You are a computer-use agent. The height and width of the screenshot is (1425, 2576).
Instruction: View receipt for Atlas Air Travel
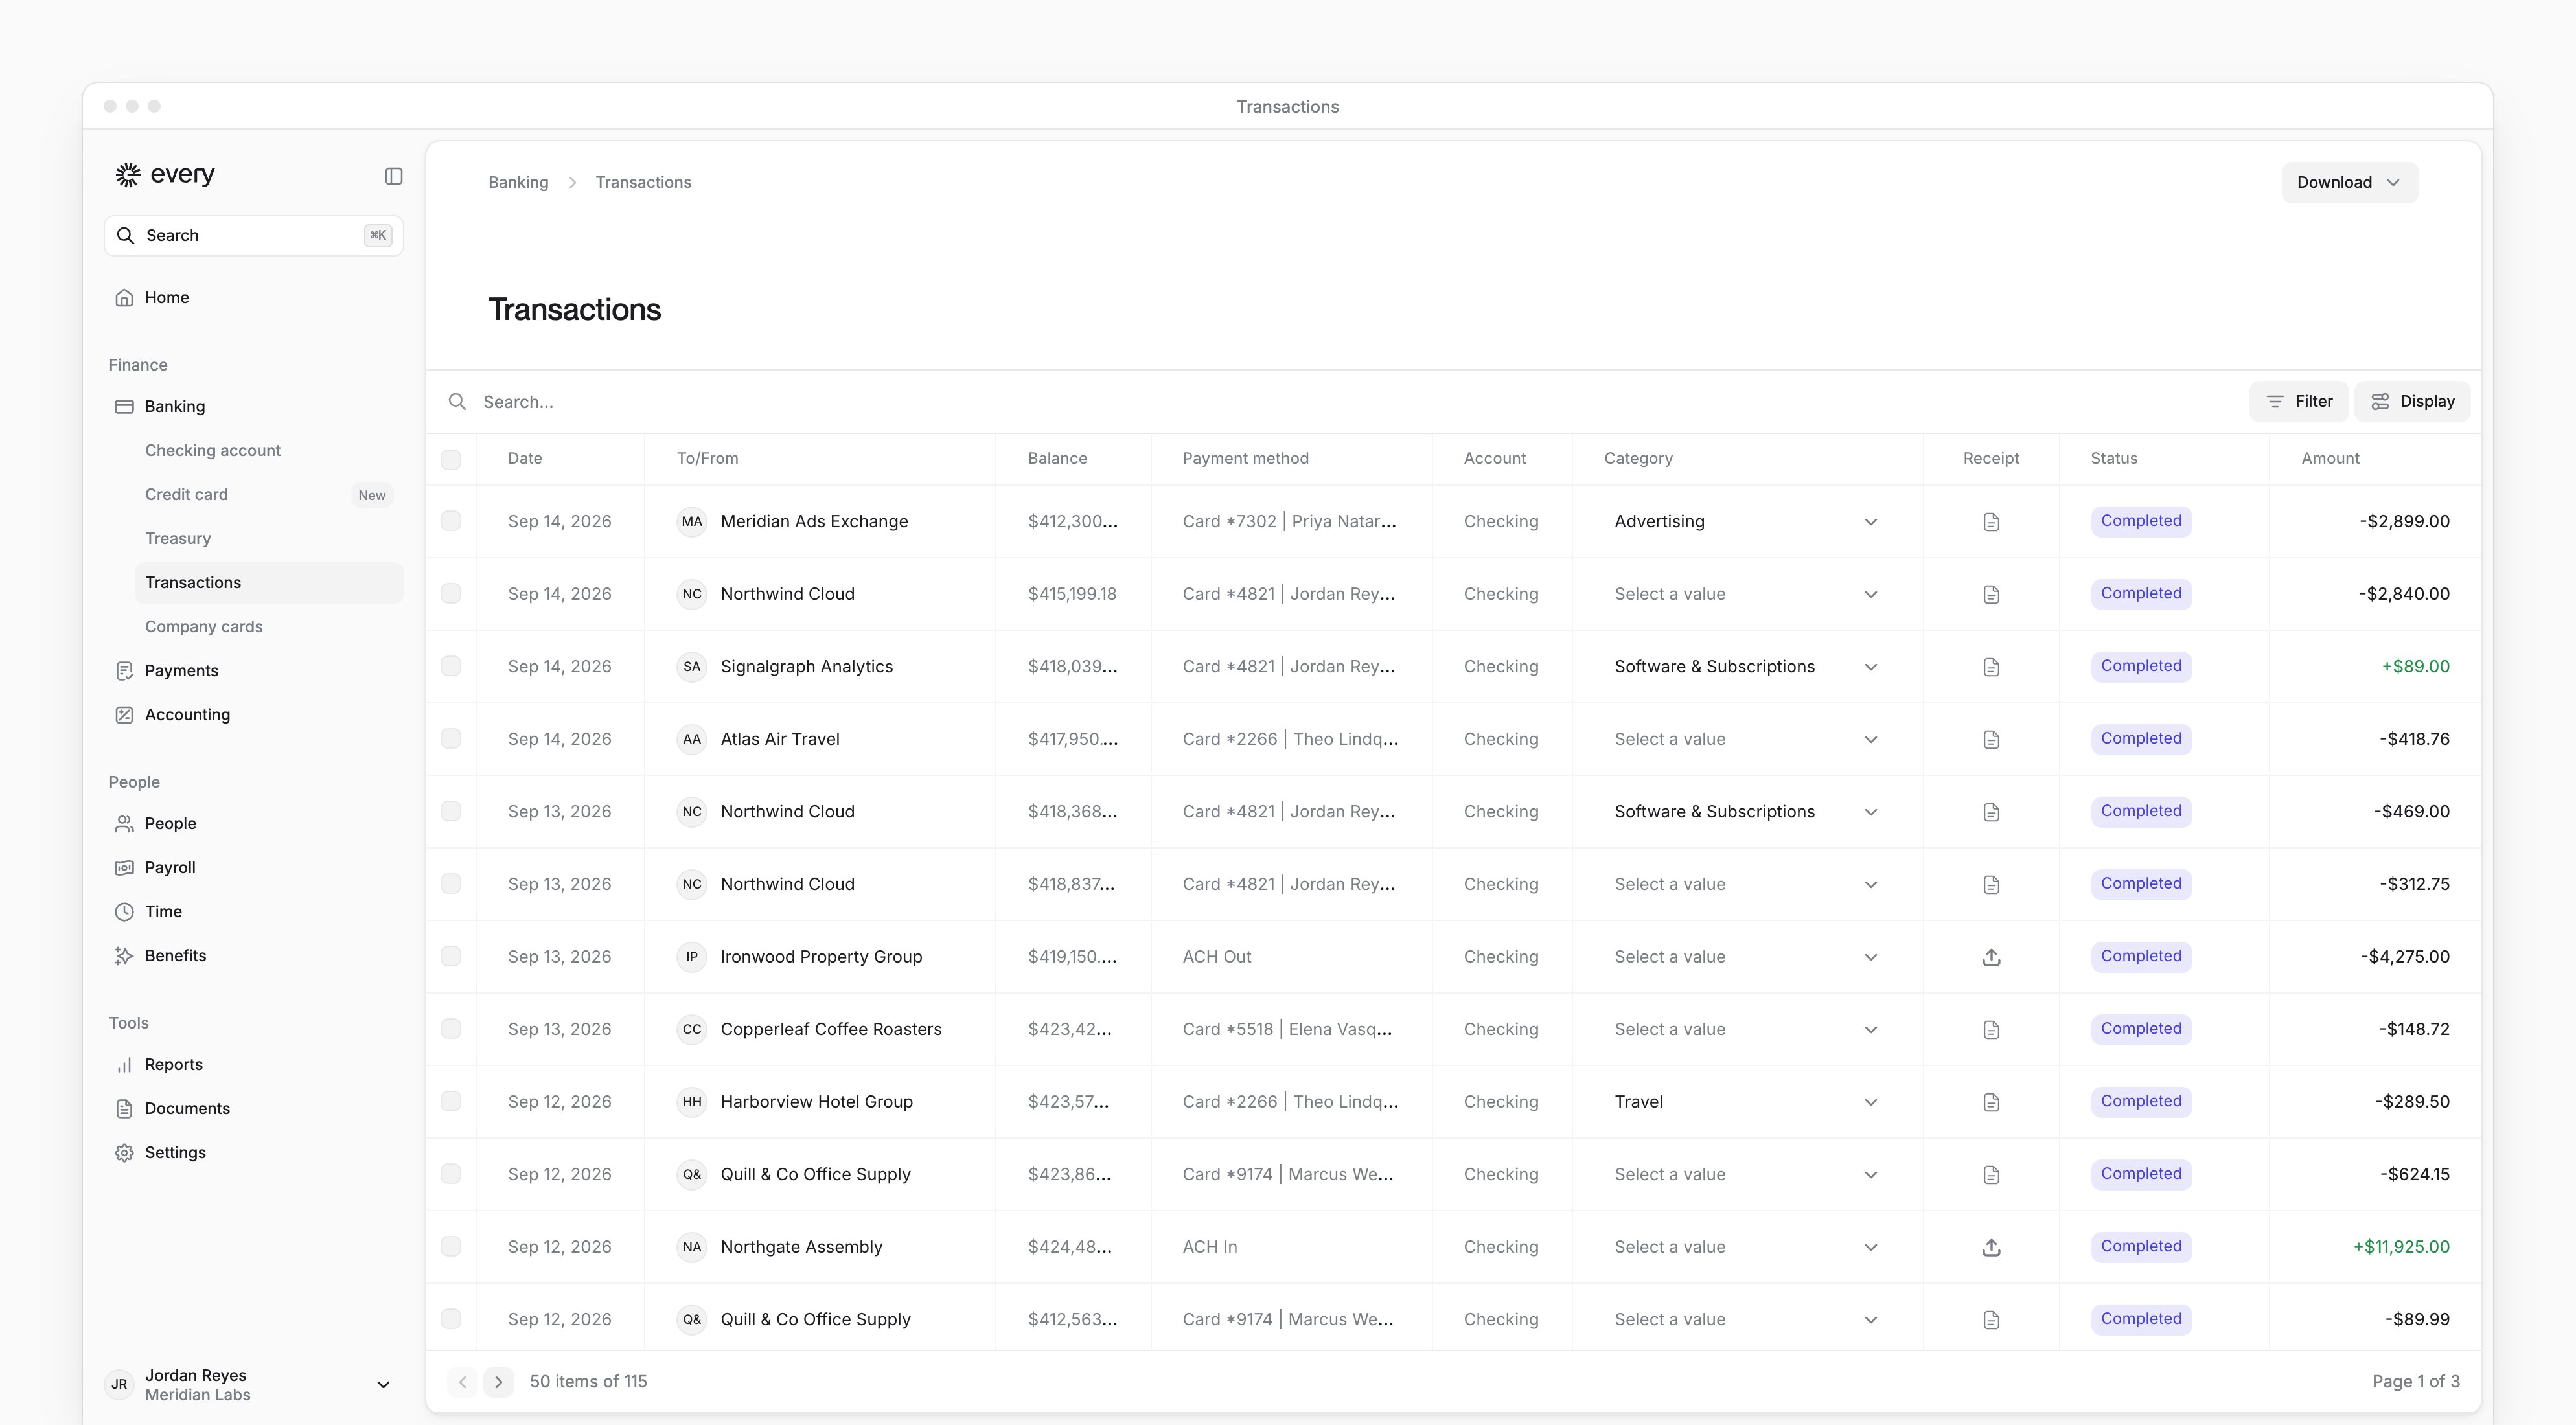coord(1991,739)
